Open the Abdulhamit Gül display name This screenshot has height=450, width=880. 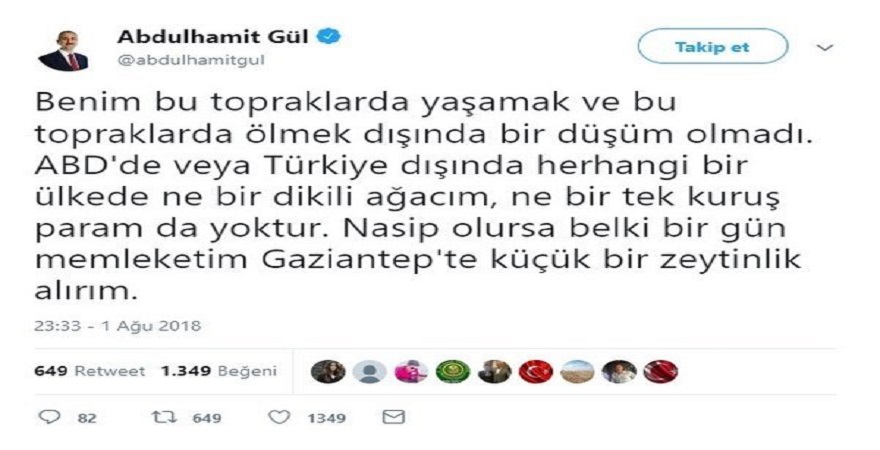coord(213,37)
